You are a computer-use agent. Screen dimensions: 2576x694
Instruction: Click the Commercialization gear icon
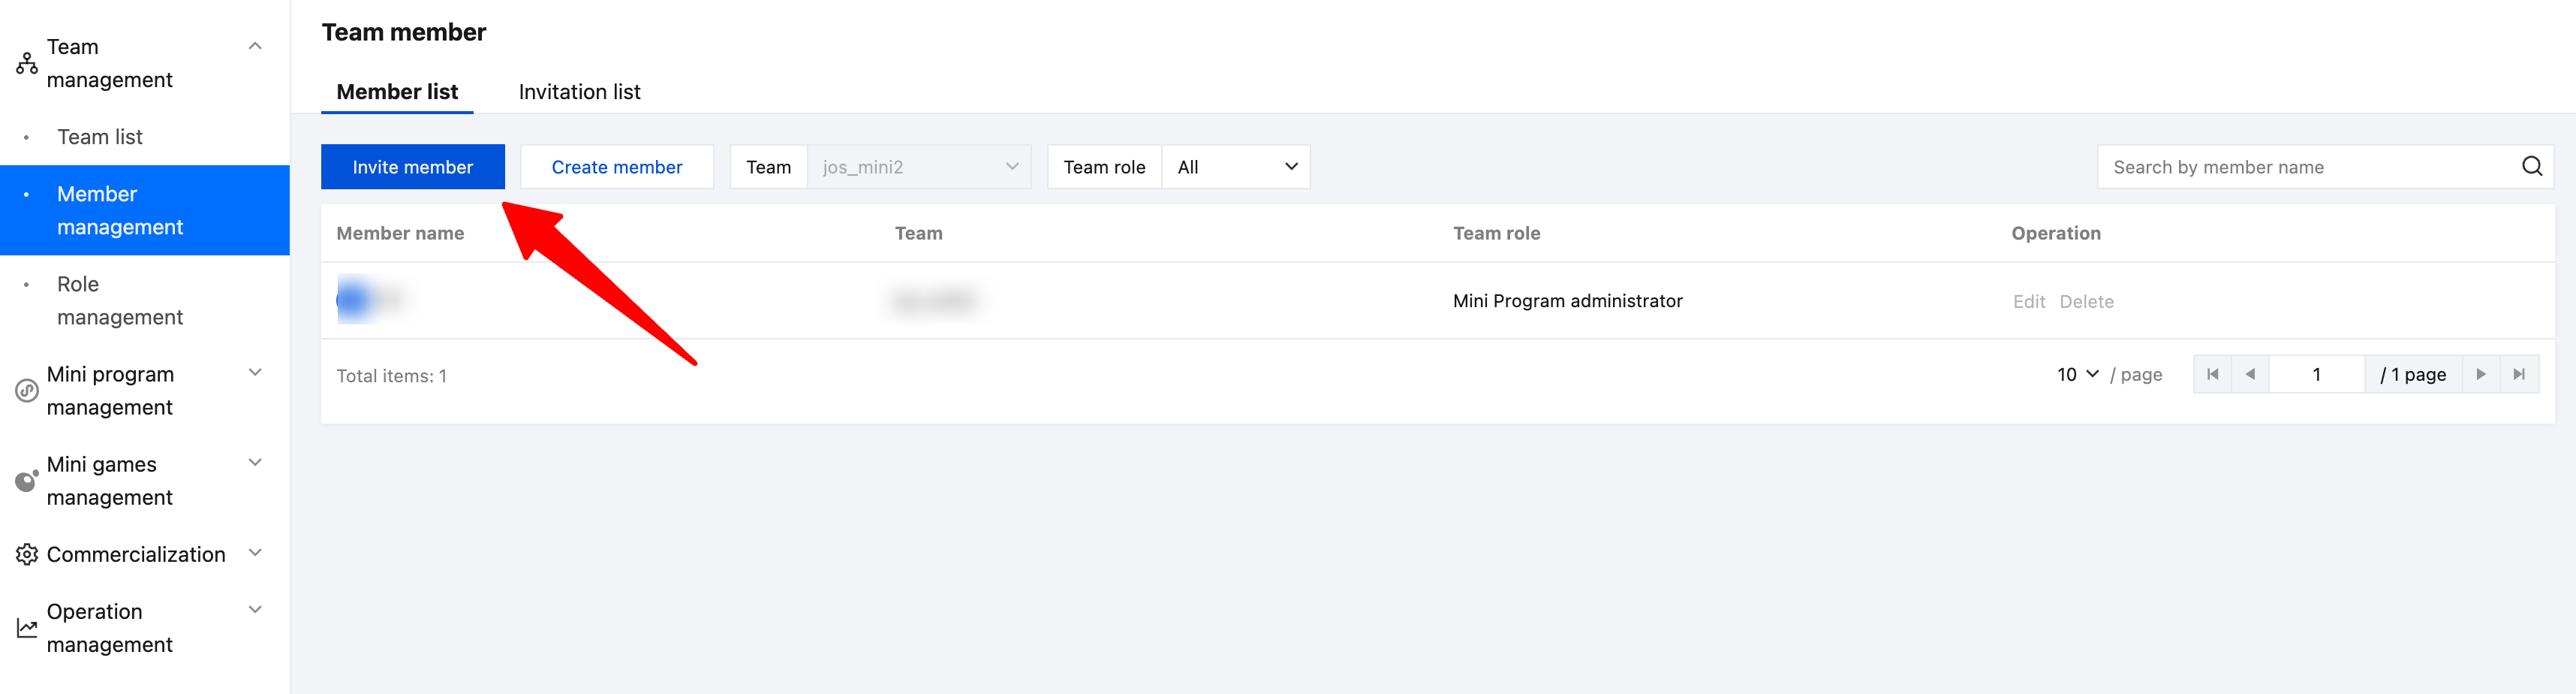click(x=27, y=555)
